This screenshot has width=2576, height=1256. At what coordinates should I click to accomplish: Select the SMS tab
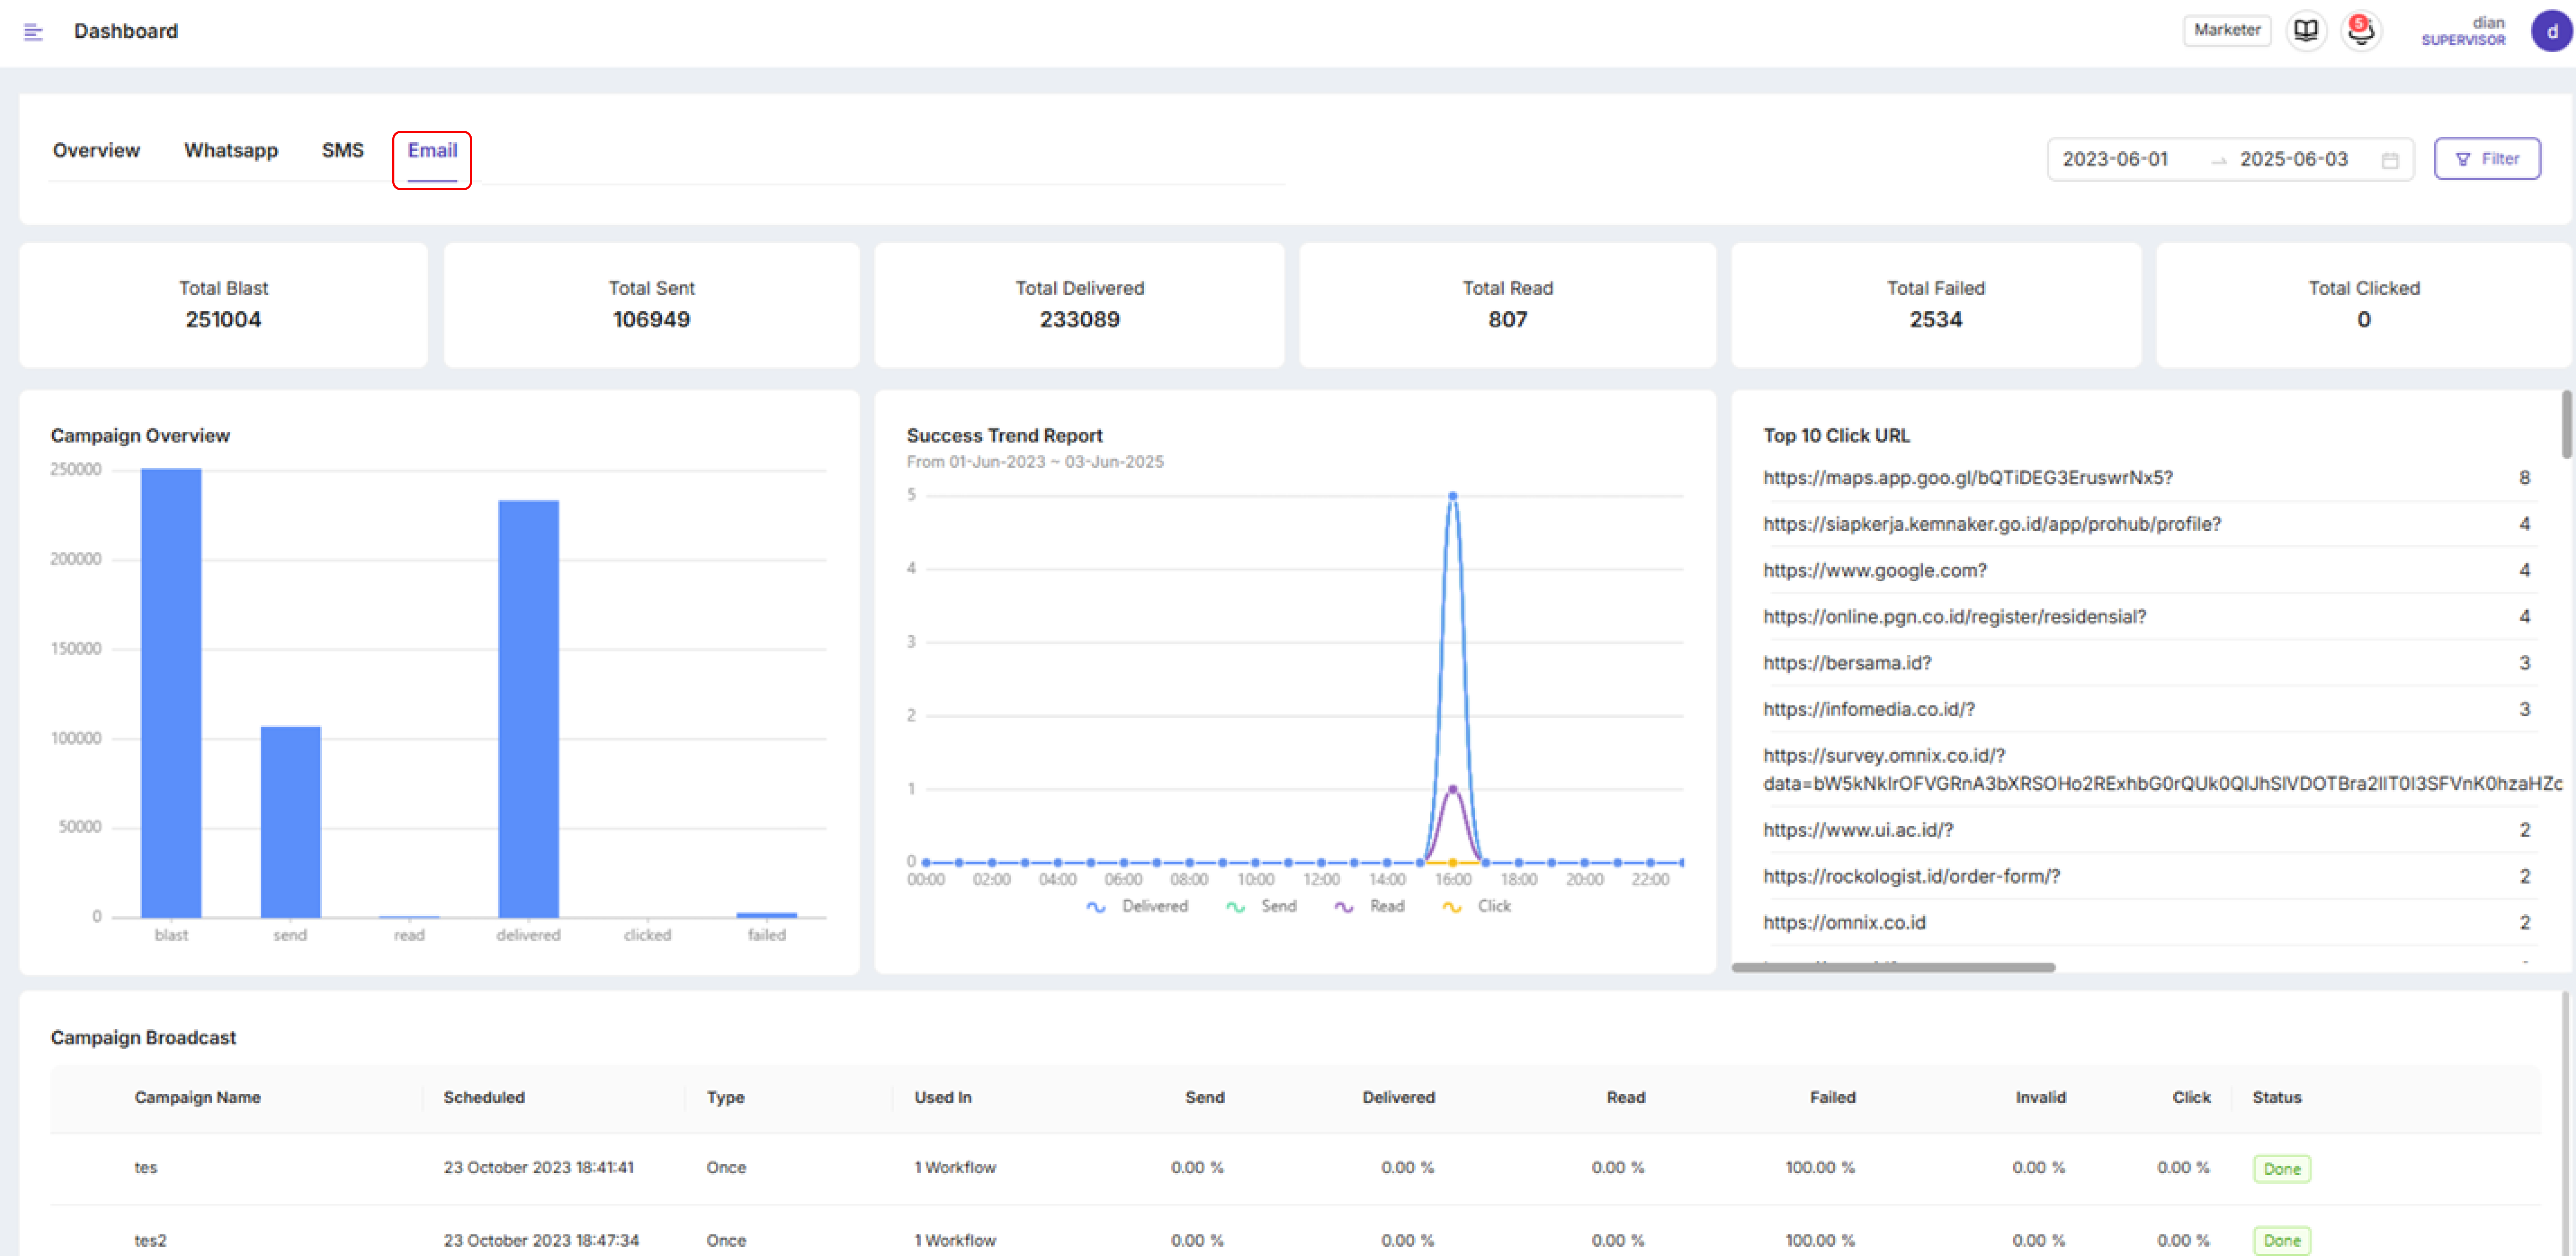(342, 150)
